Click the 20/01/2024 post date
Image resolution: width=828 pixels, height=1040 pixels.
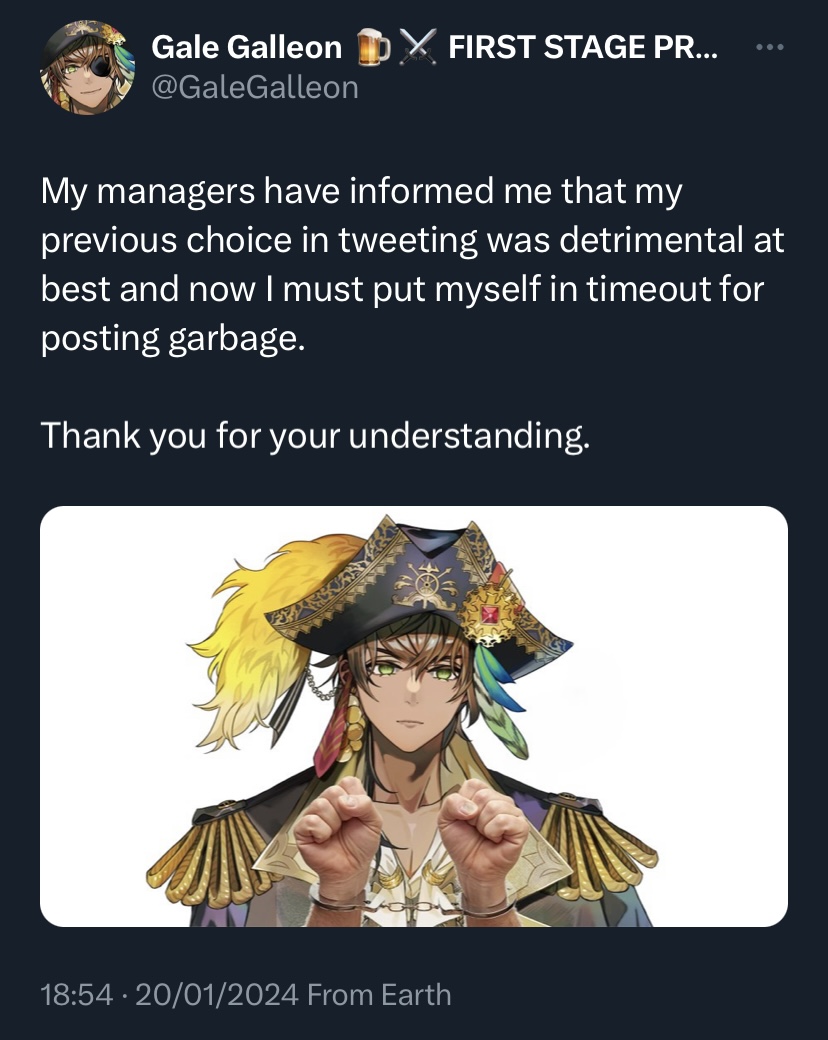tap(217, 995)
